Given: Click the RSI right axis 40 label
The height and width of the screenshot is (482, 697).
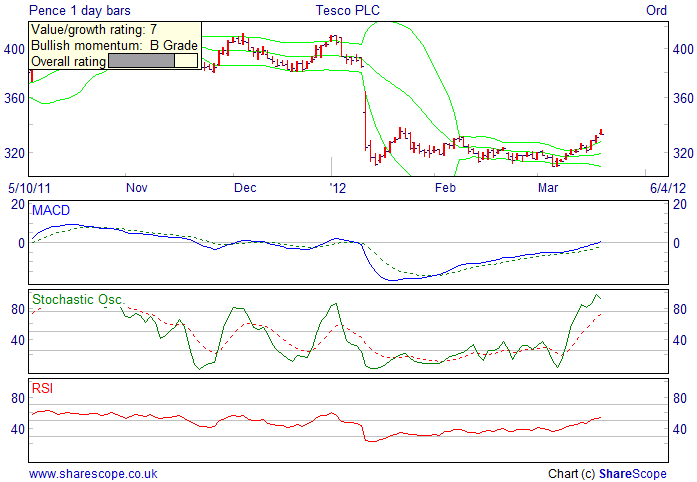Looking at the screenshot, I should click(x=680, y=430).
